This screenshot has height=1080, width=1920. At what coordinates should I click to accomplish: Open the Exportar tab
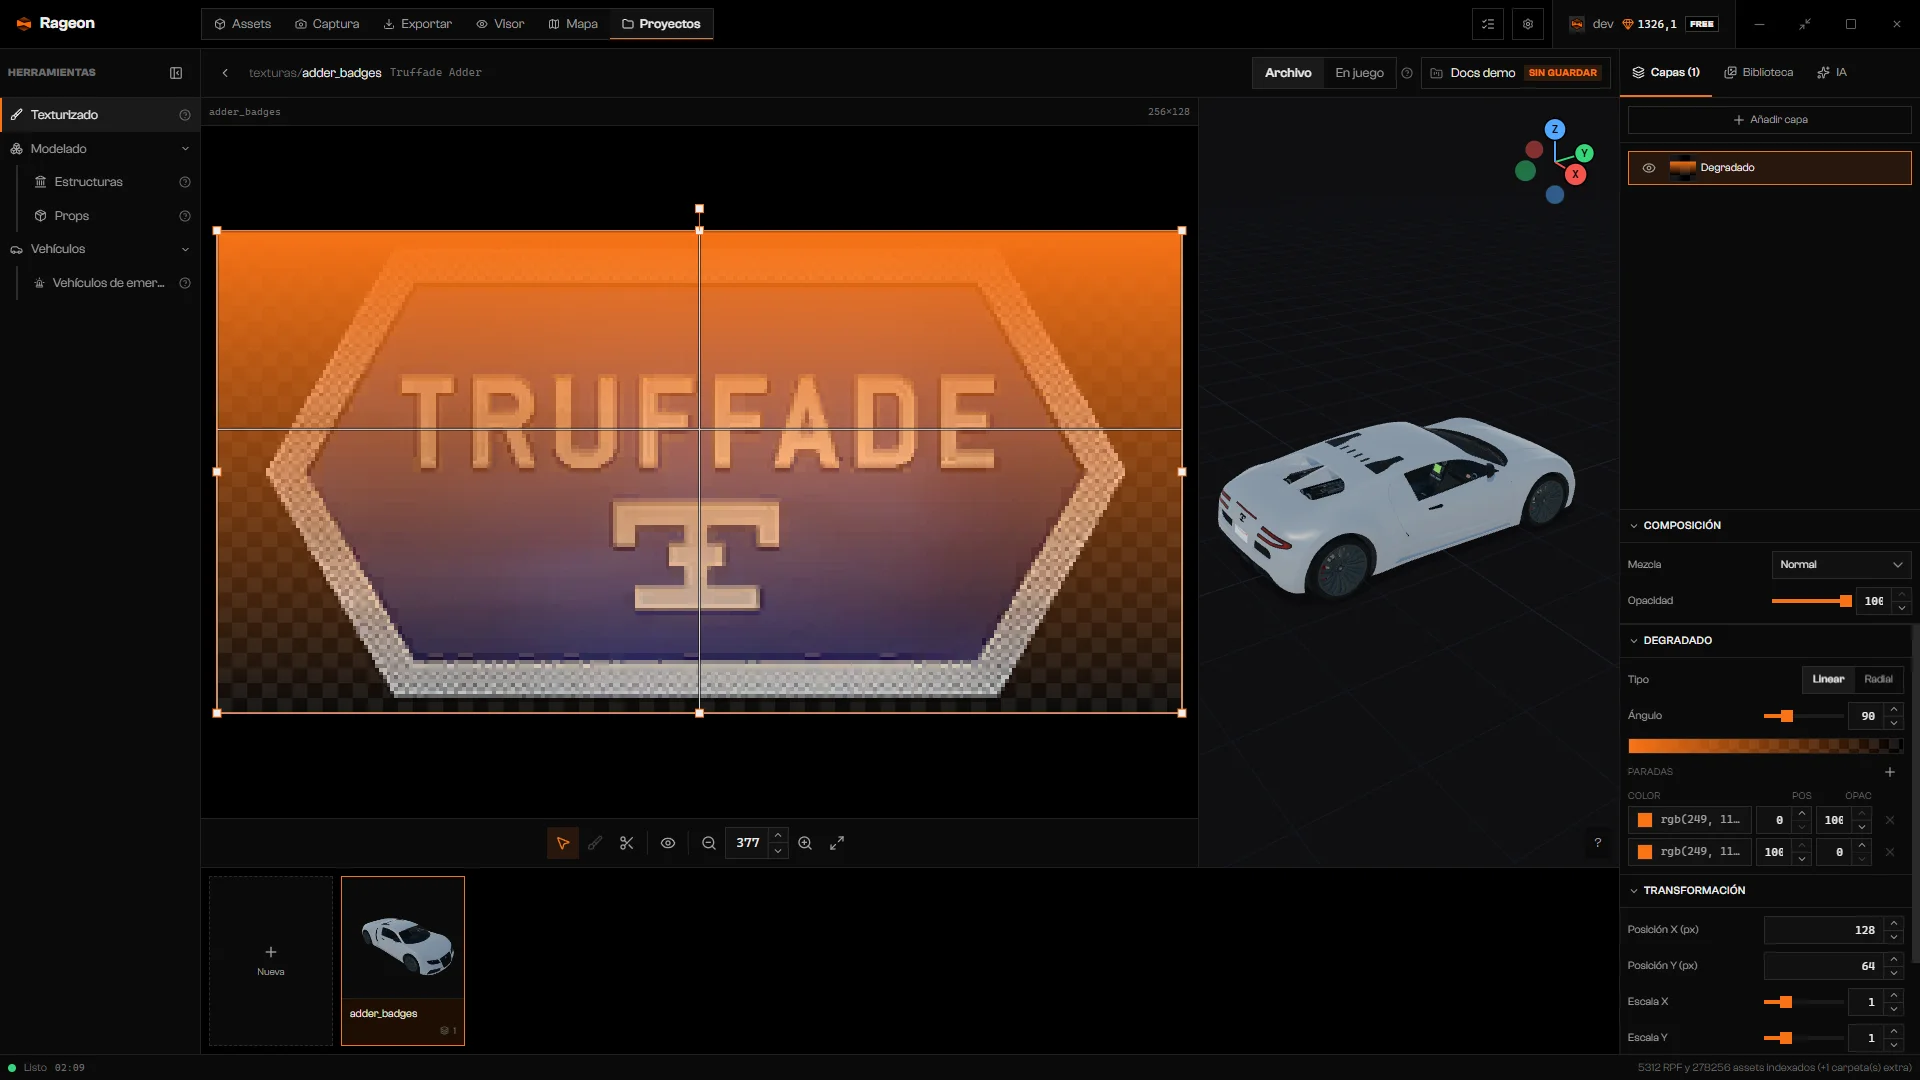(417, 24)
